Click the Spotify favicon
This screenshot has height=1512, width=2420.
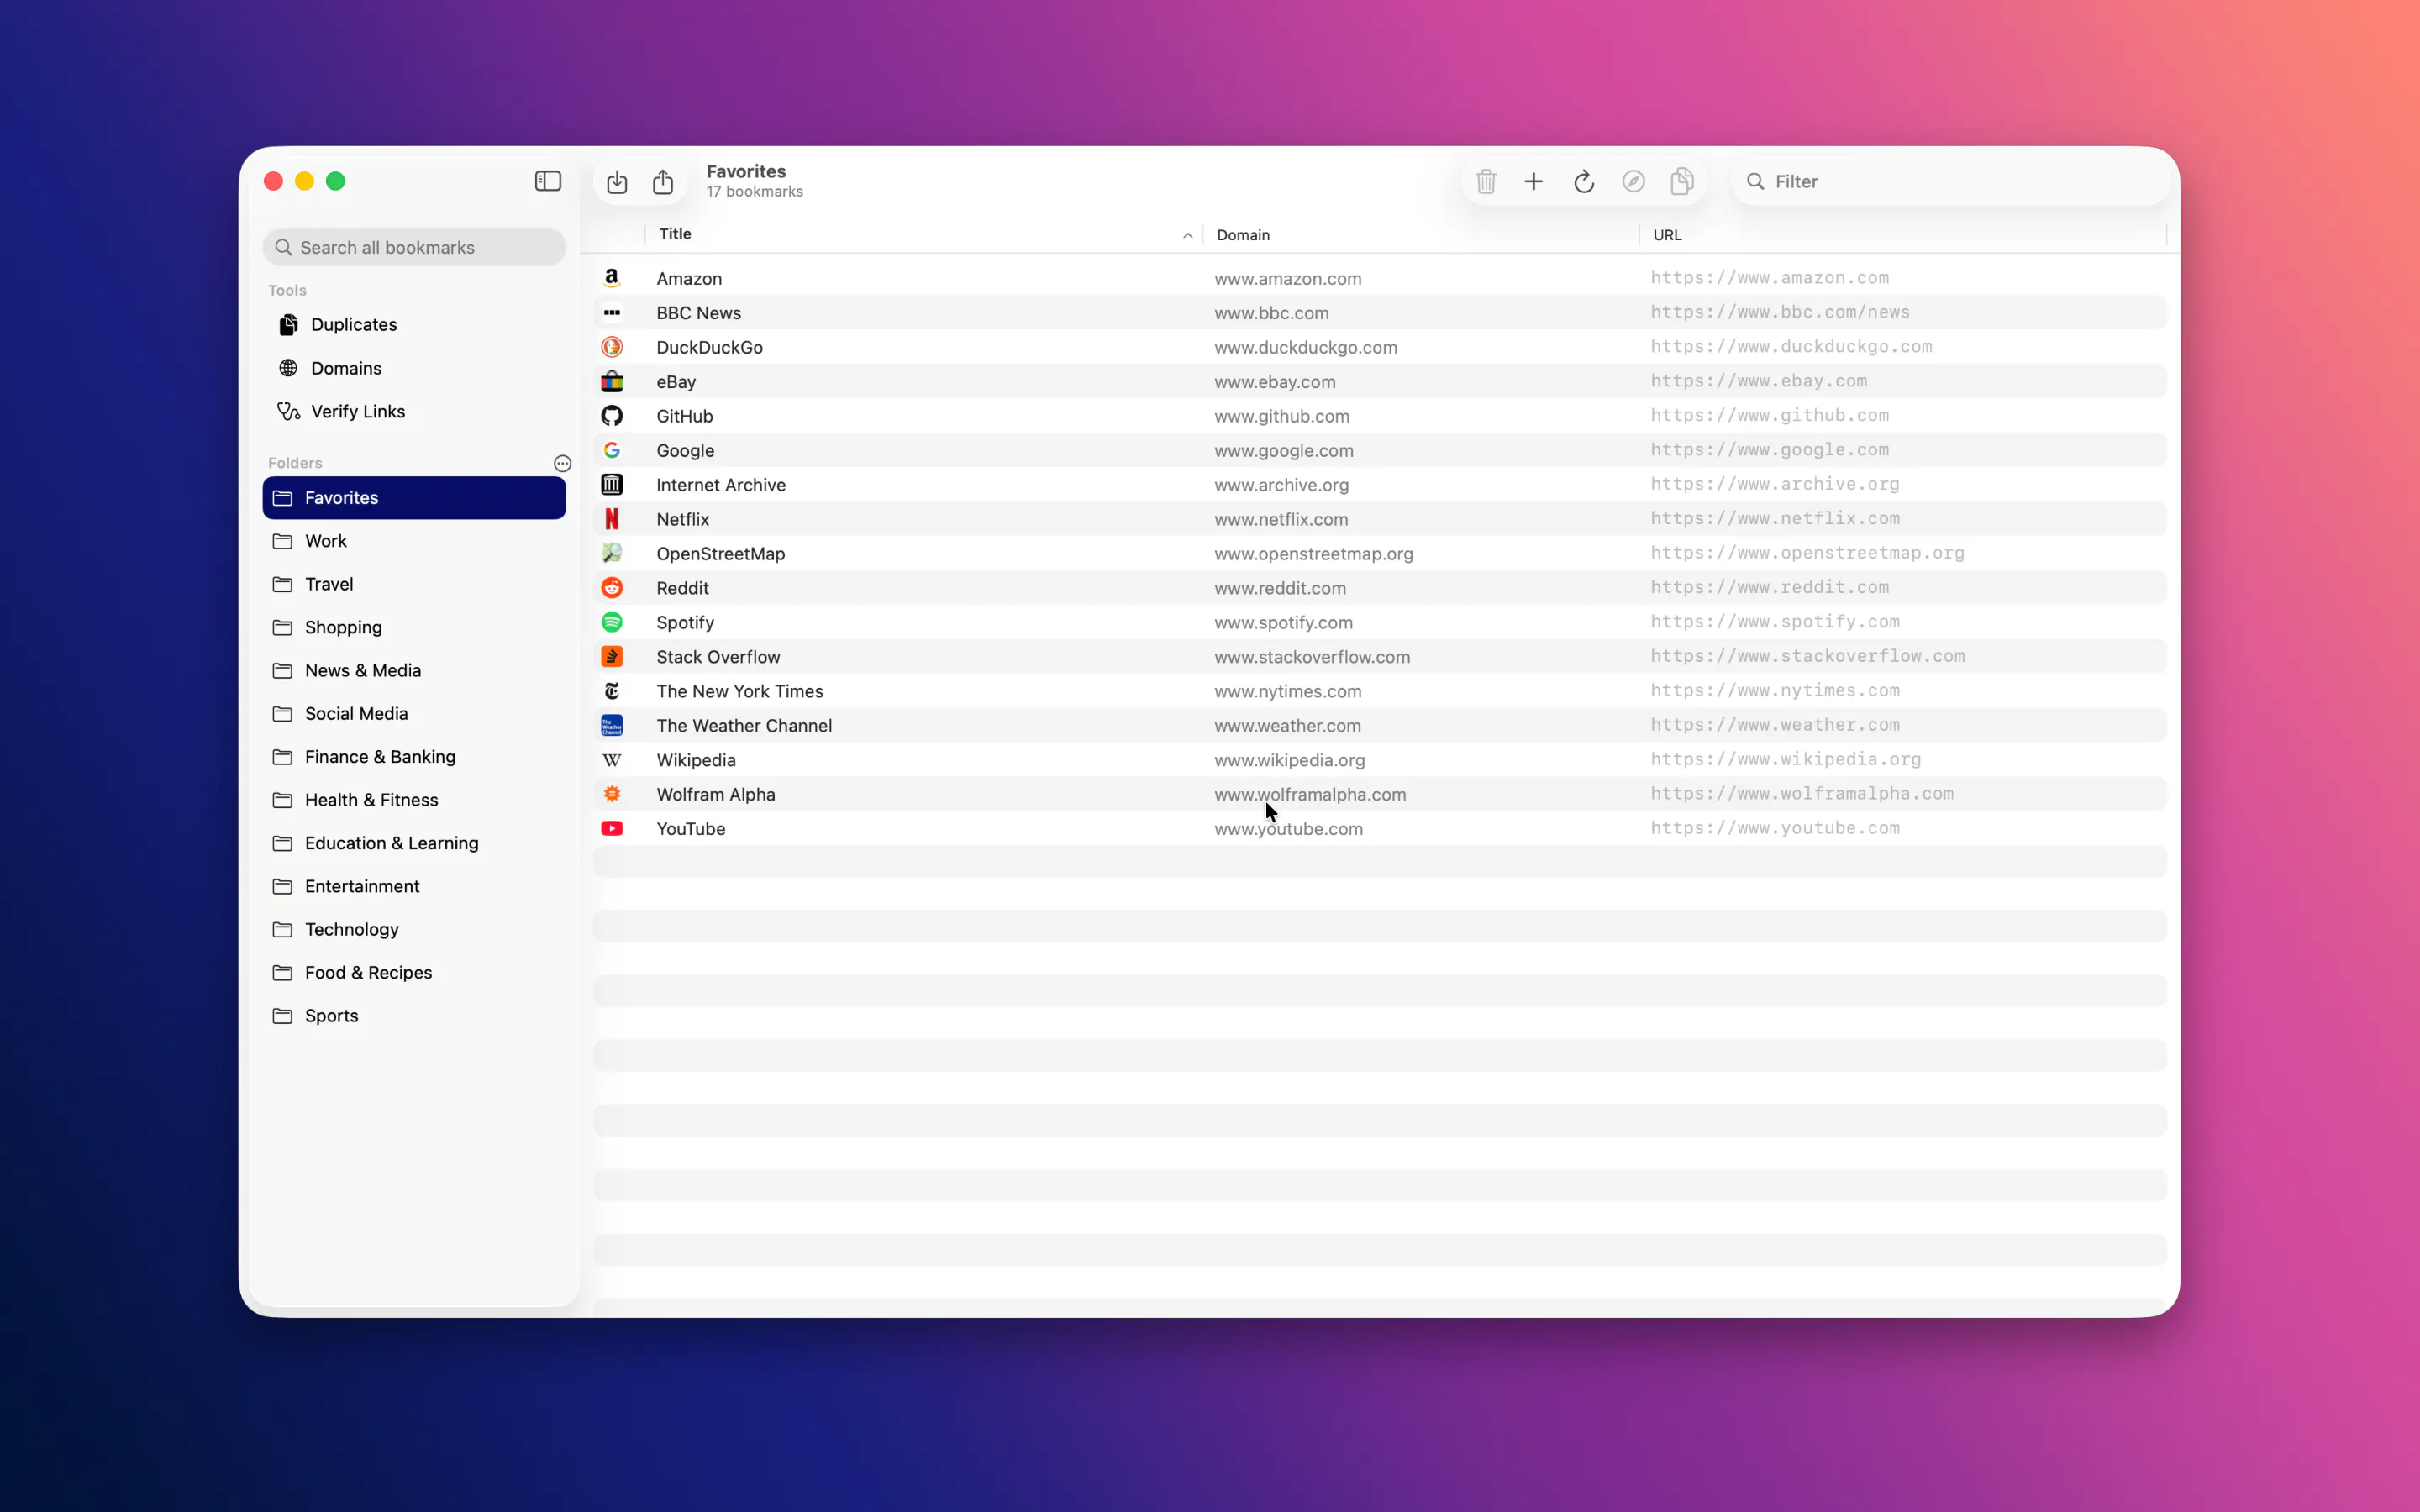click(x=612, y=622)
